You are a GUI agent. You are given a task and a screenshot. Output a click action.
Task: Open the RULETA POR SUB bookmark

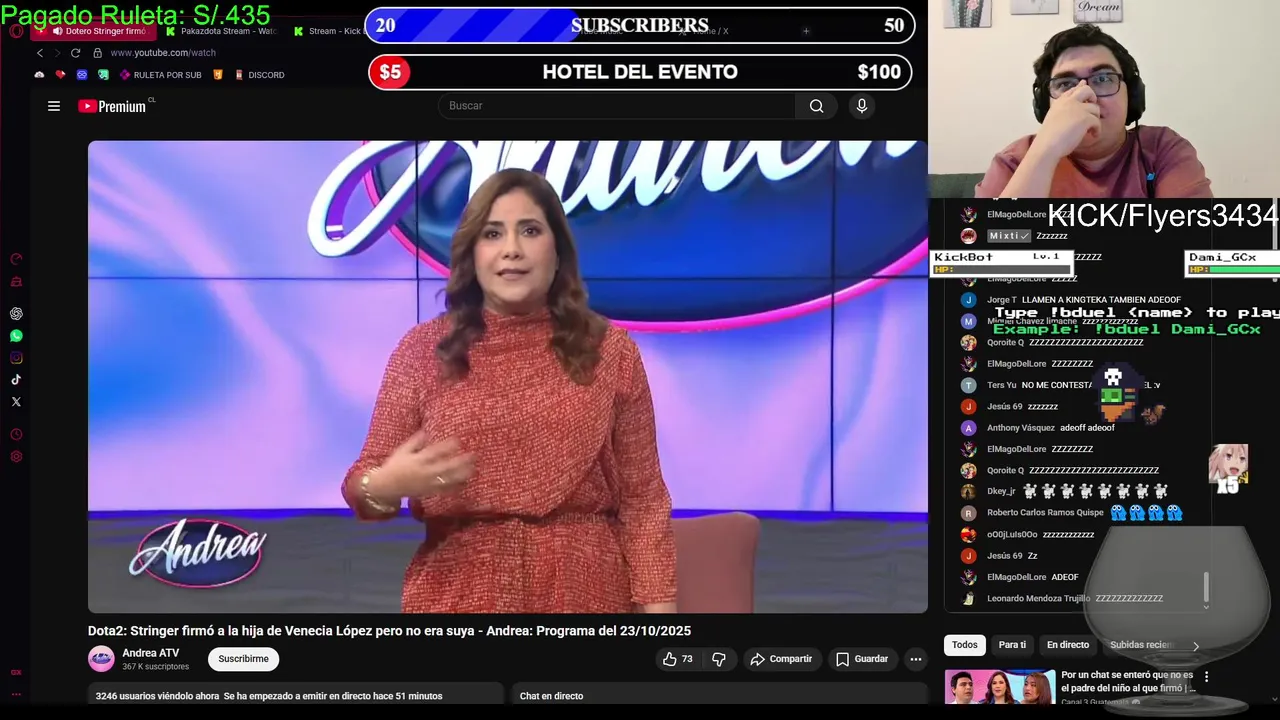[x=160, y=75]
